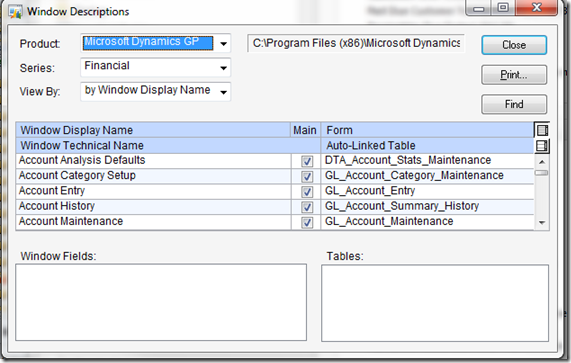This screenshot has width=571, height=363.
Task: Select the Account Maintenance row
Action: click(275, 222)
